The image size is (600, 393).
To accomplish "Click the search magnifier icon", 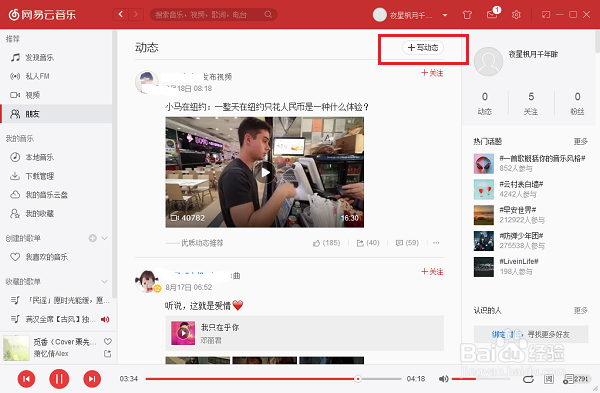I will point(268,15).
